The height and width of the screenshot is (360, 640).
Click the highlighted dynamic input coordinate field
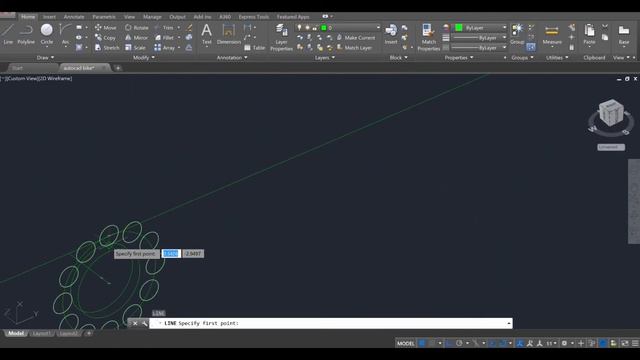click(x=171, y=253)
